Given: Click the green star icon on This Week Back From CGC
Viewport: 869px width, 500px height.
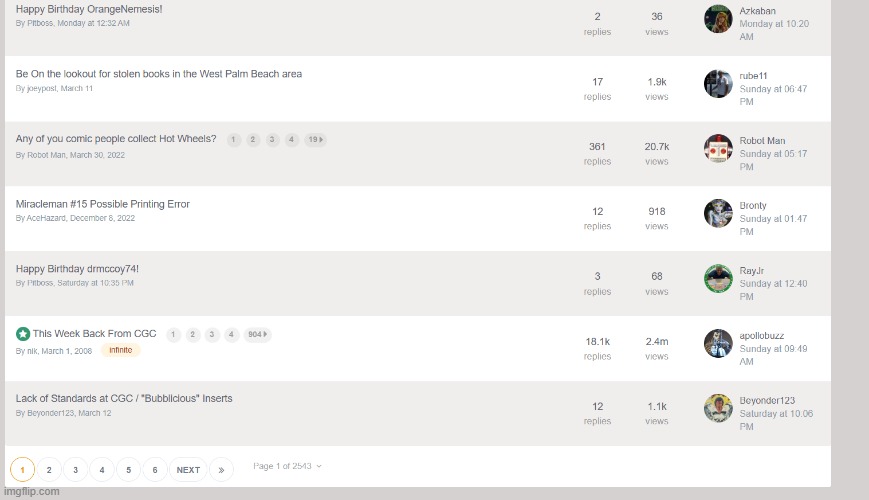Looking at the screenshot, I should click(x=23, y=334).
